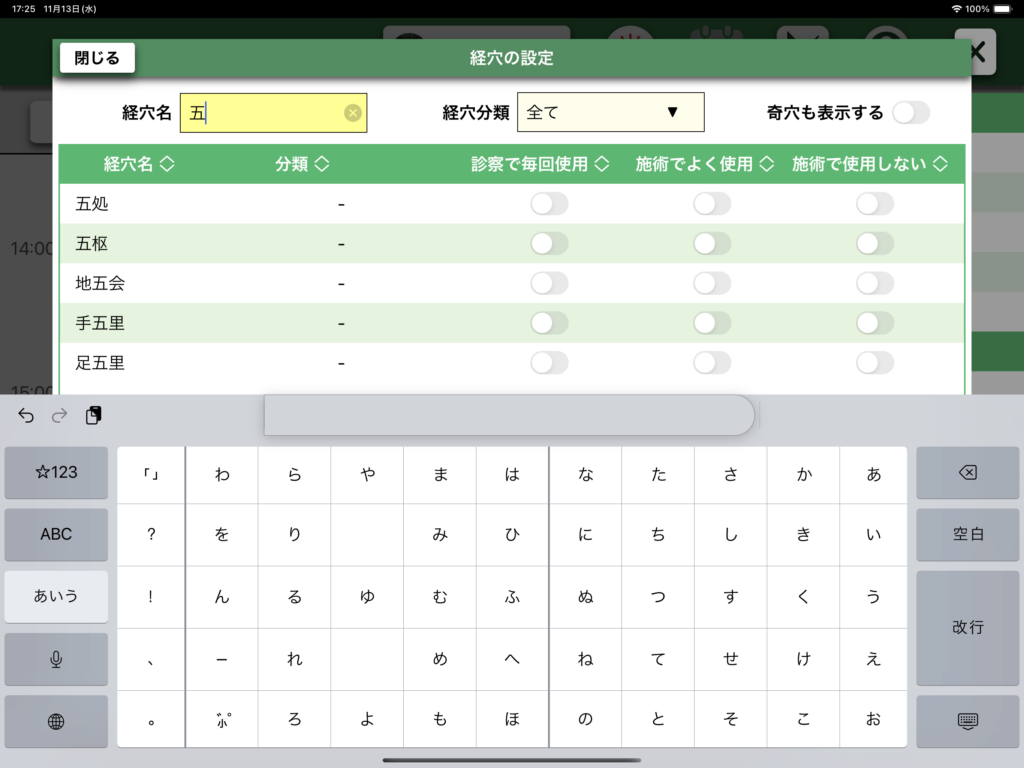Open the 経穴分類 dropdown showing 全て
Viewport: 1024px width, 768px height.
click(x=610, y=113)
